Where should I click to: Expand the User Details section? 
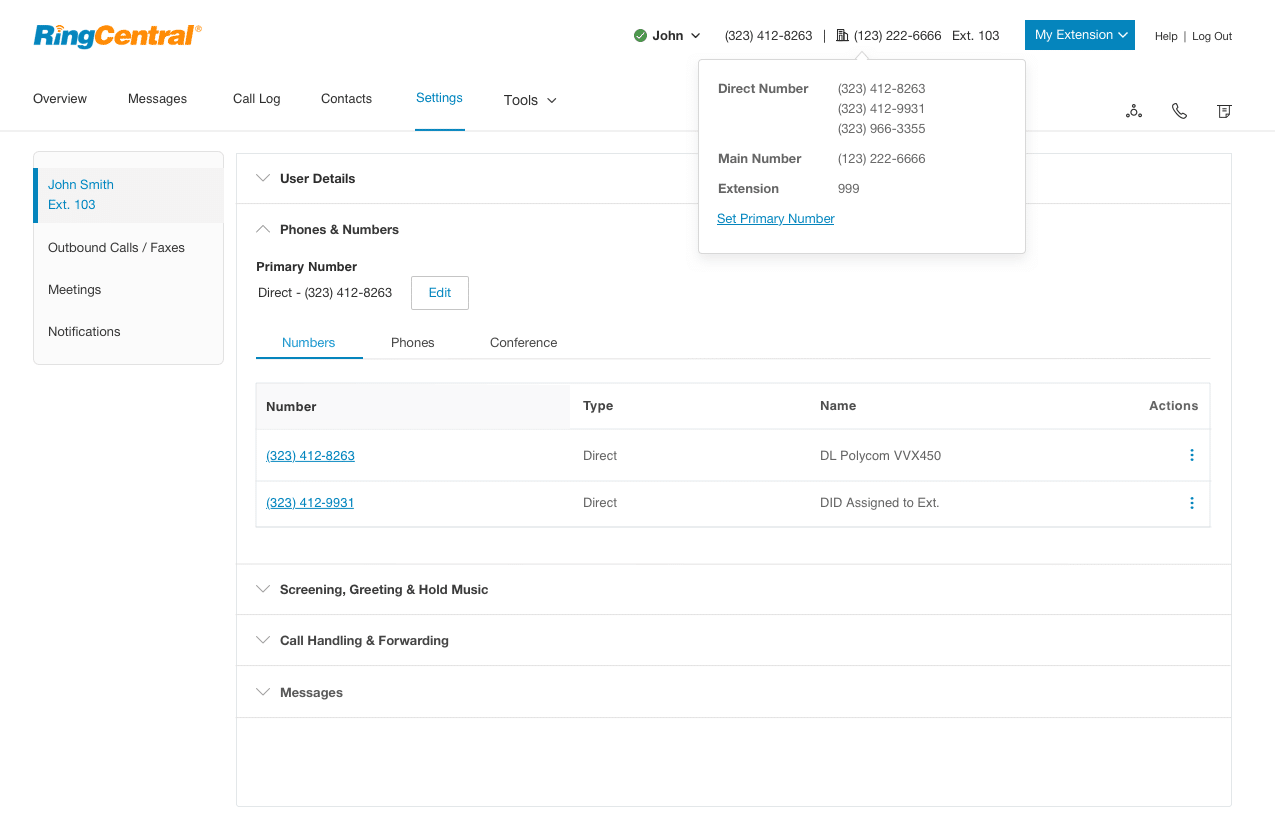(x=318, y=178)
